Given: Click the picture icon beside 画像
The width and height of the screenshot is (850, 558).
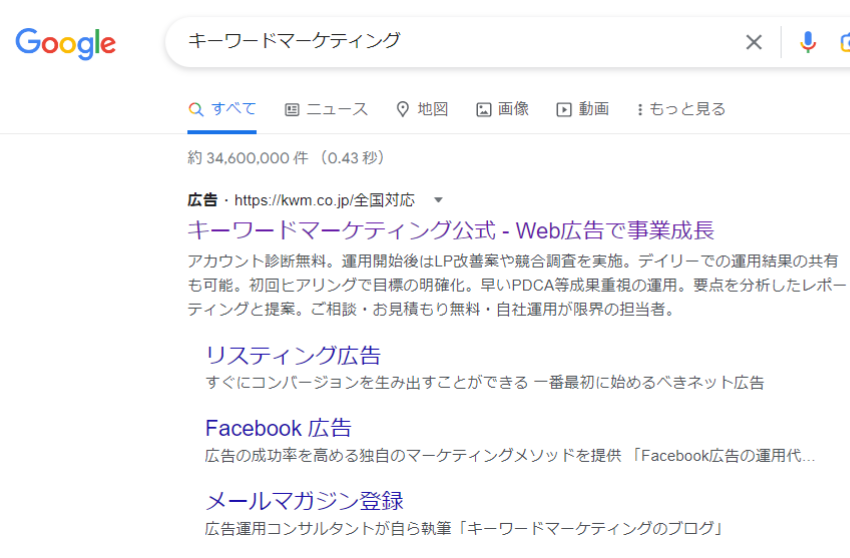Looking at the screenshot, I should (484, 110).
